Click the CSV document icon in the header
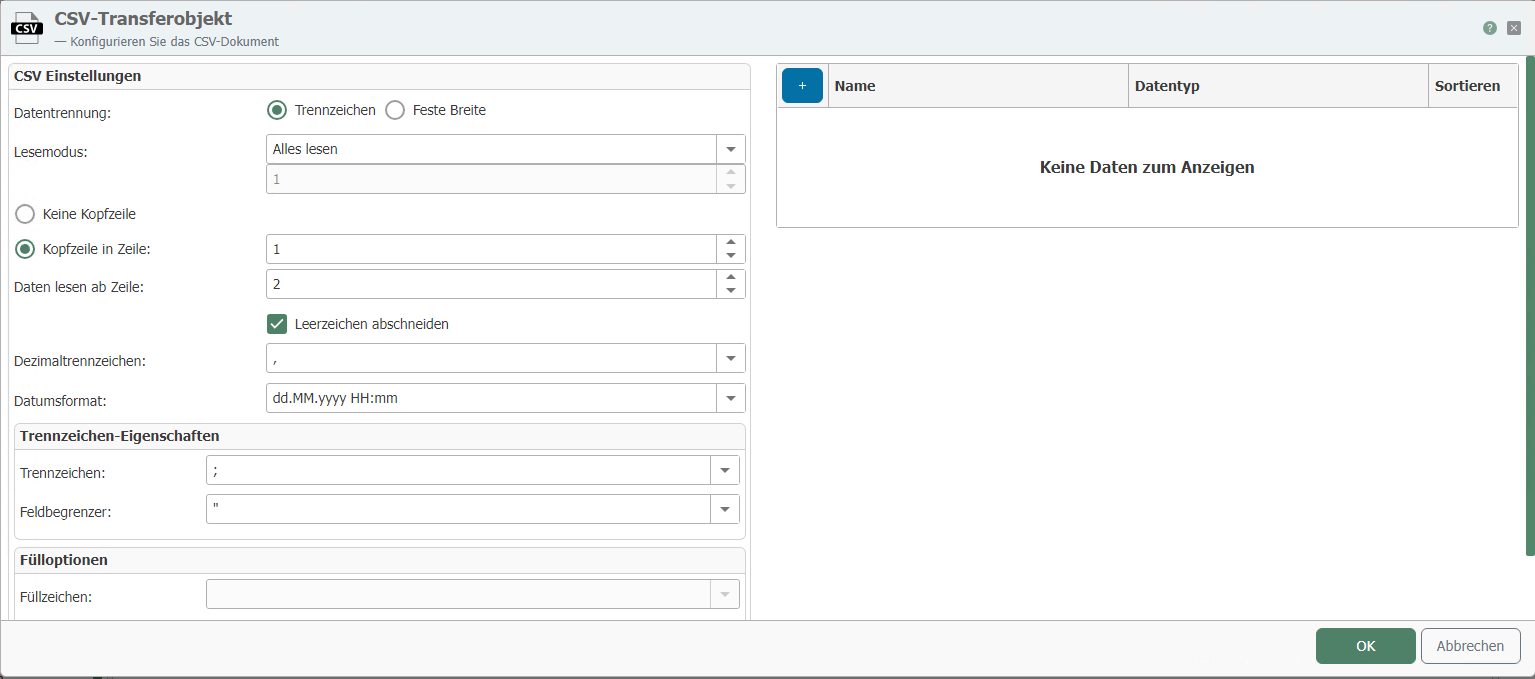Screen dimensions: 1535x679 tap(26, 27)
